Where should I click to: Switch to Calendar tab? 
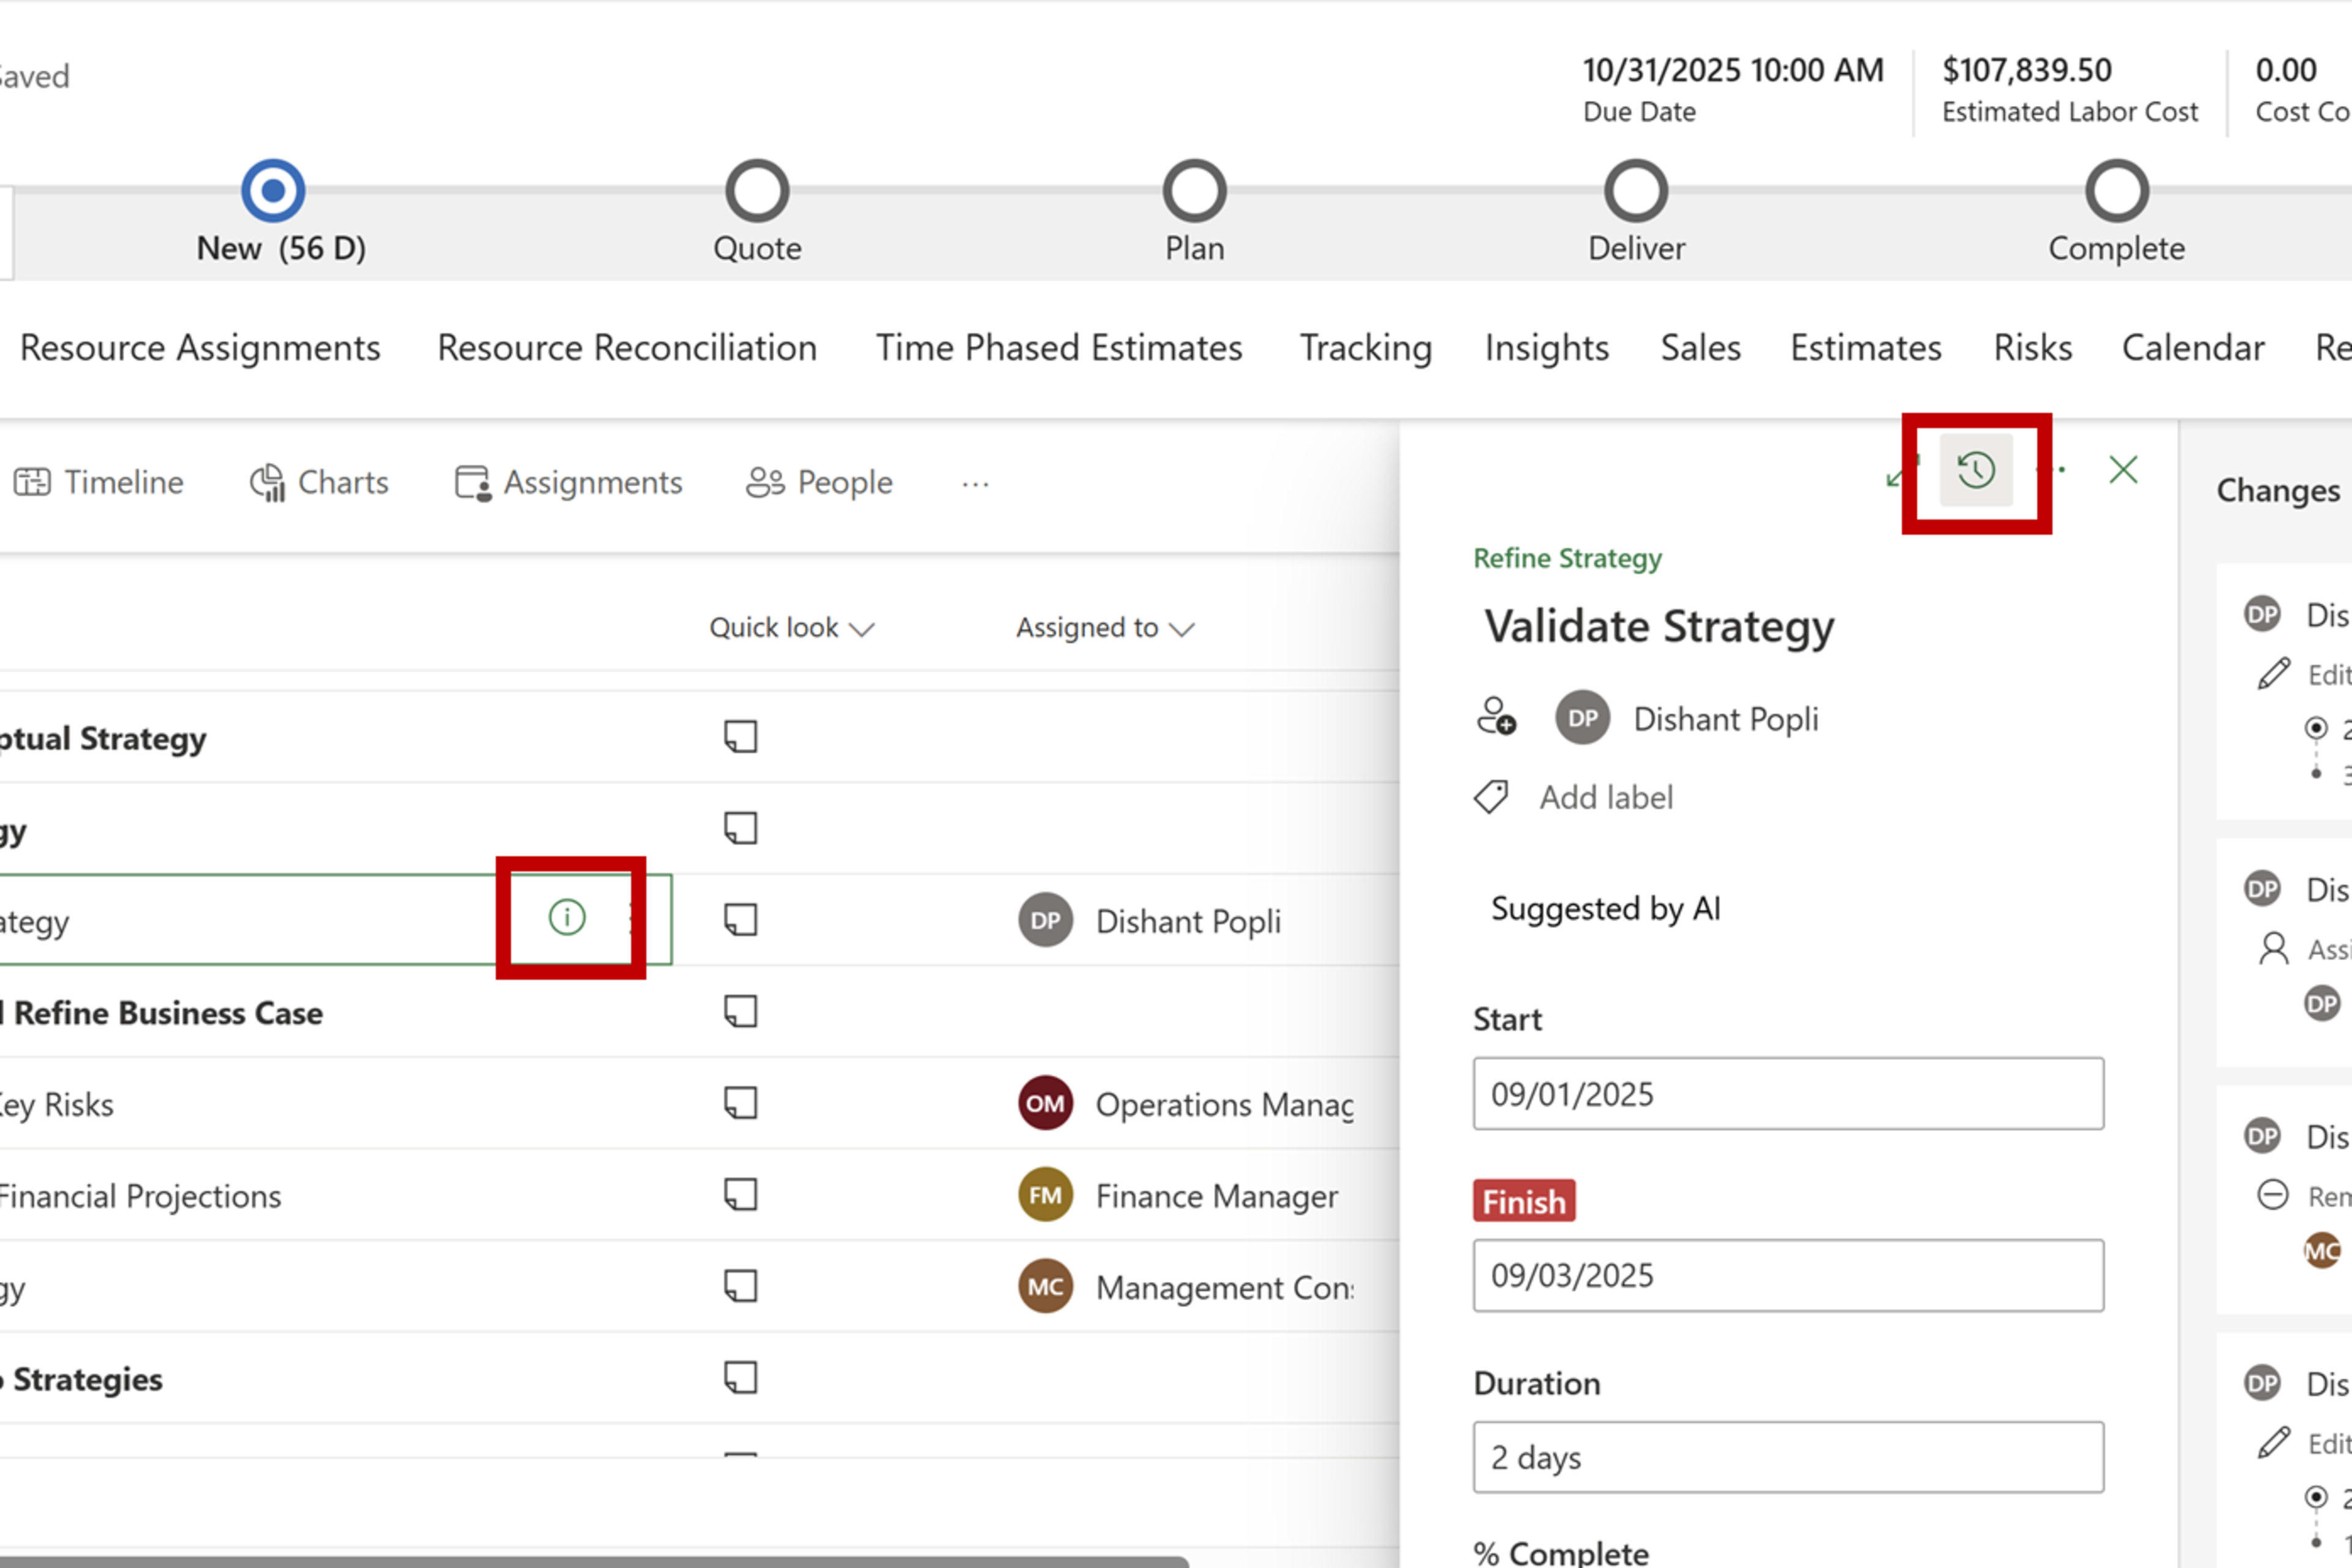tap(2193, 348)
